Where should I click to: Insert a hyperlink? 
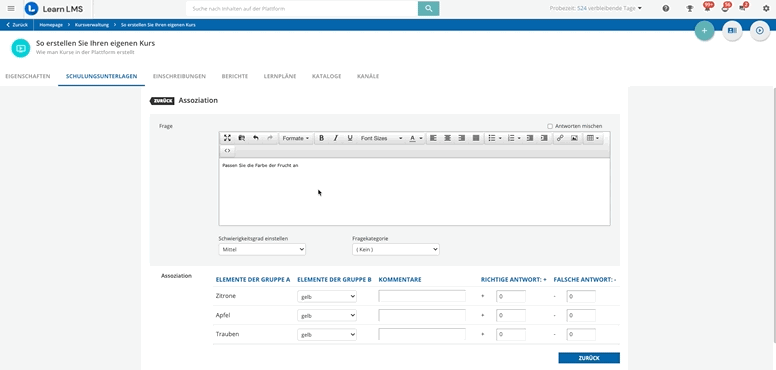tap(560, 138)
